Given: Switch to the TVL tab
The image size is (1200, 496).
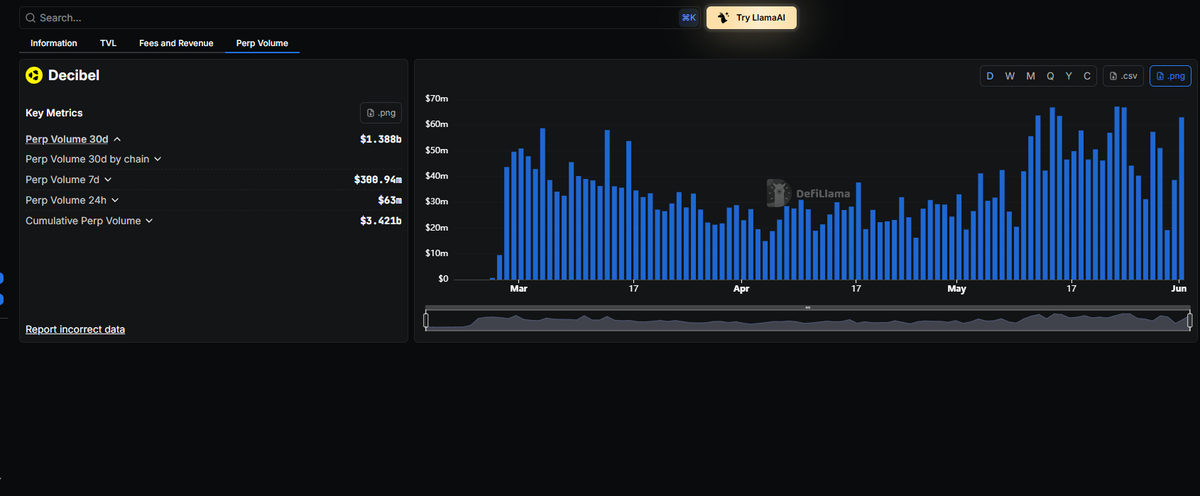Looking at the screenshot, I should [108, 43].
